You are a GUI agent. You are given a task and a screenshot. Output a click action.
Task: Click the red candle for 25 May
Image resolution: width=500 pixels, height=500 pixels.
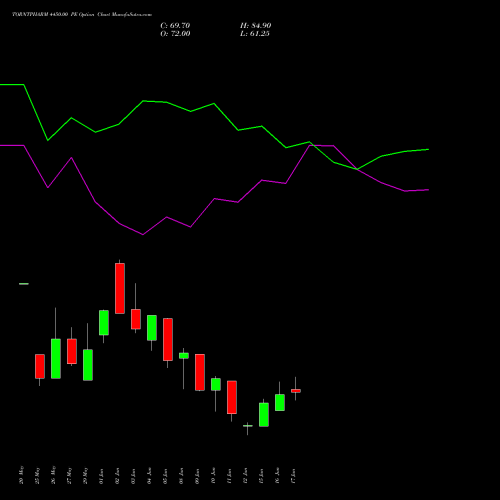tap(40, 366)
